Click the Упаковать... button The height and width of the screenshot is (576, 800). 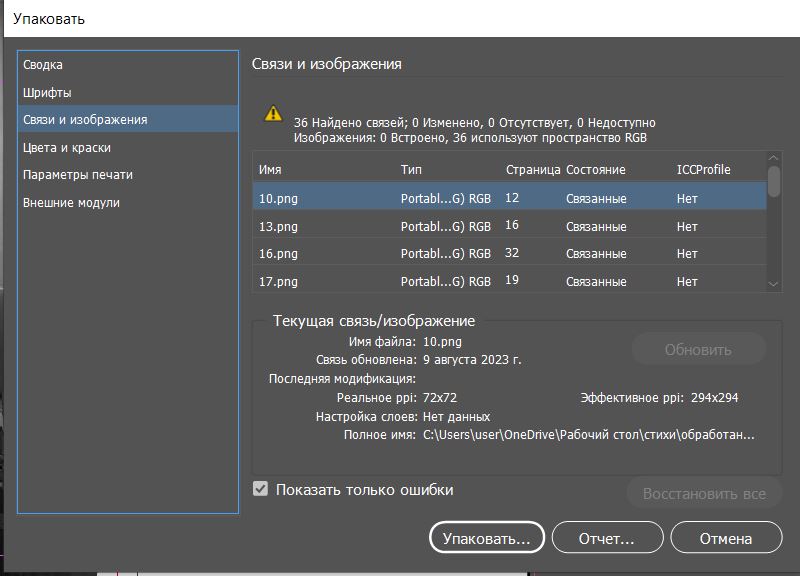pyautogui.click(x=487, y=538)
